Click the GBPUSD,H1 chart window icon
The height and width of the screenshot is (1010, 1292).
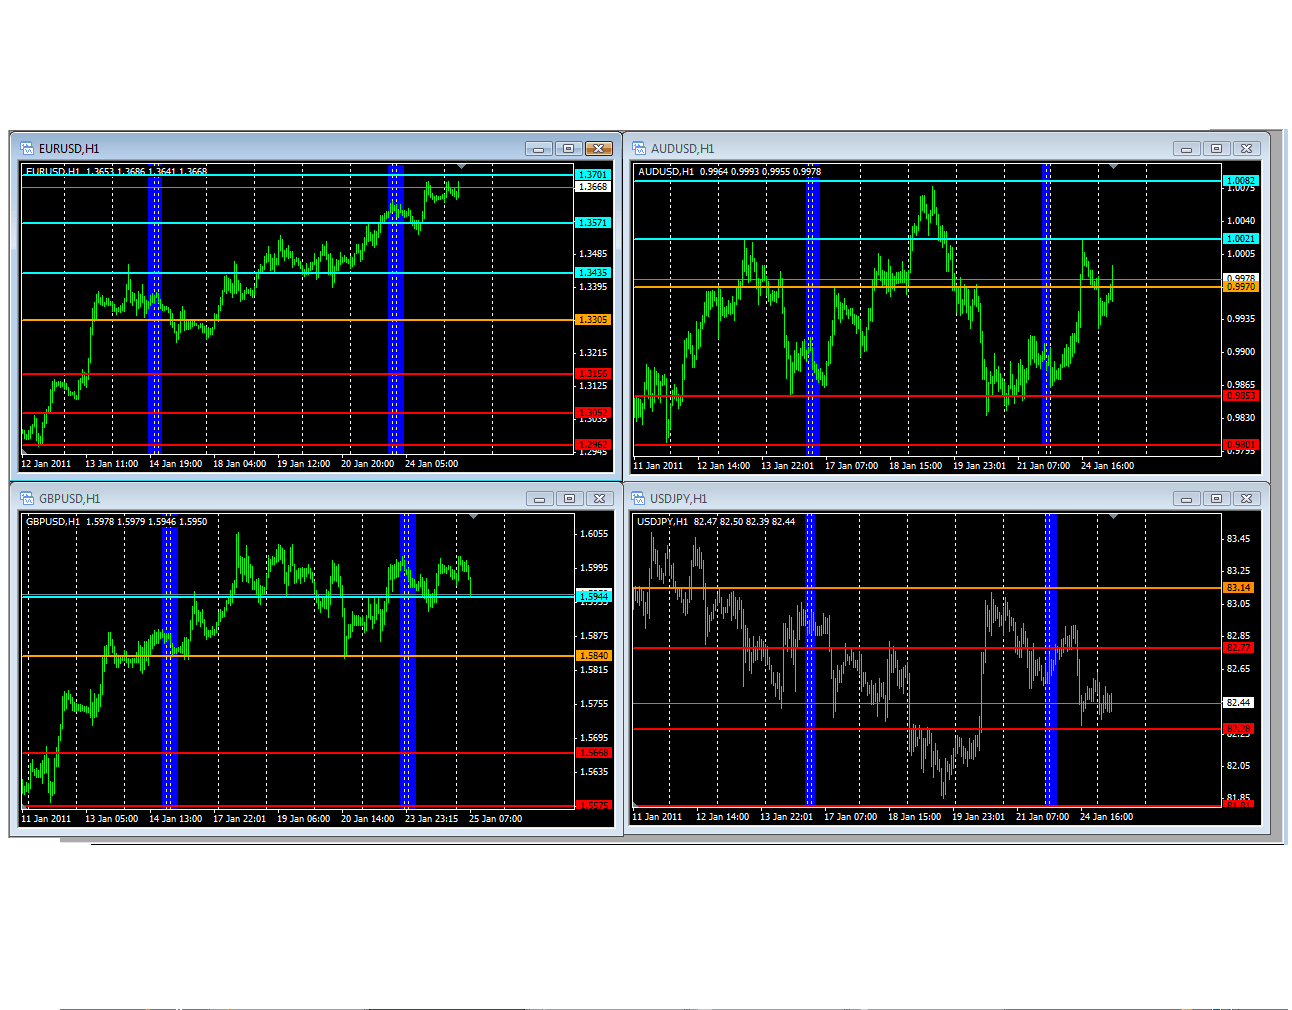click(27, 498)
